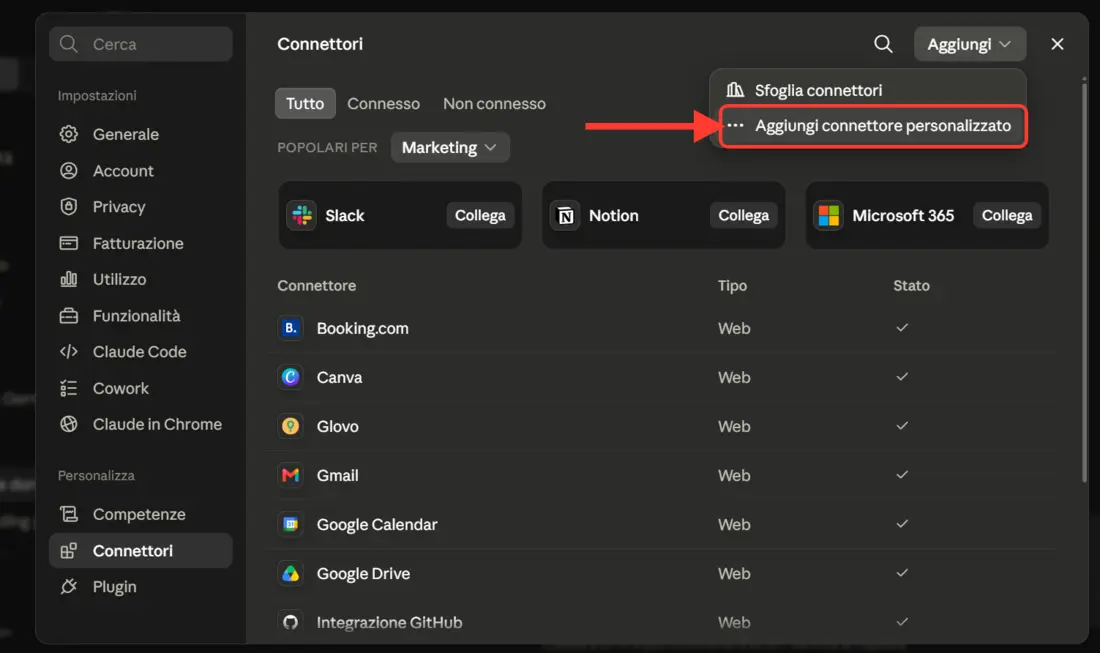Click the library icon beside Sfoglia connettori
Image resolution: width=1100 pixels, height=653 pixels.
click(735, 90)
